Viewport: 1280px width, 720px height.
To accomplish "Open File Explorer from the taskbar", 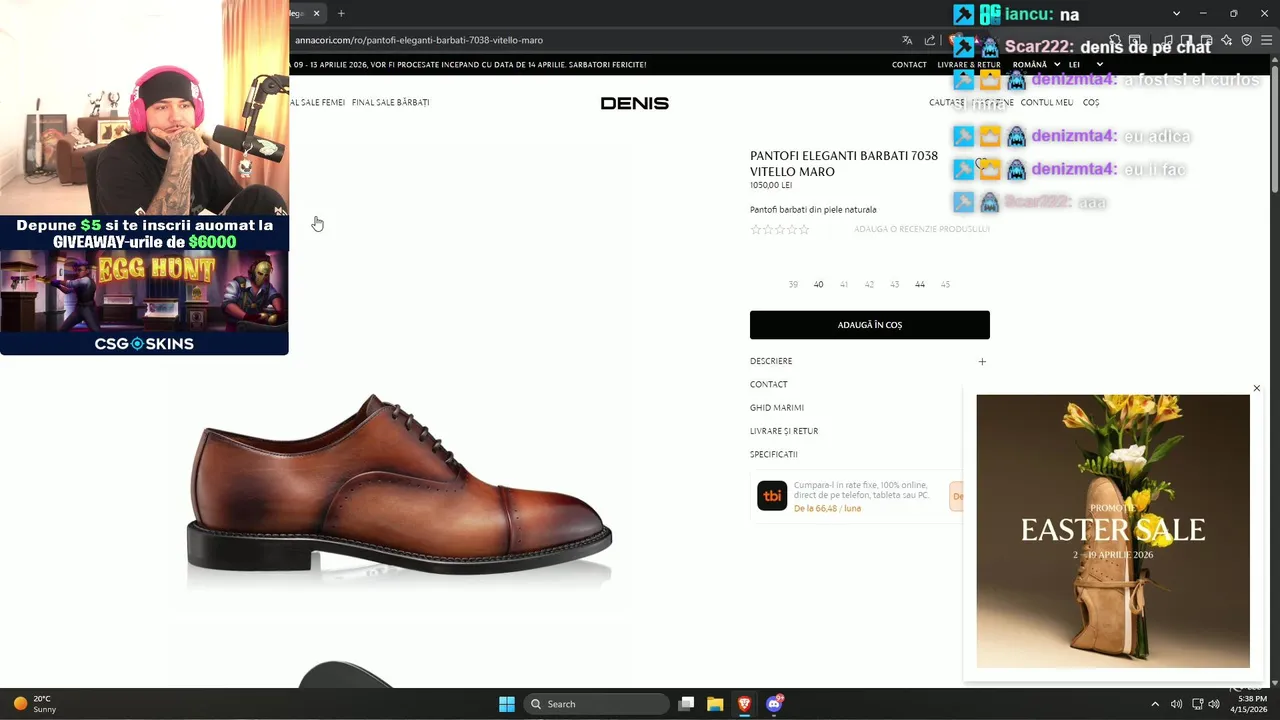I will pos(715,704).
